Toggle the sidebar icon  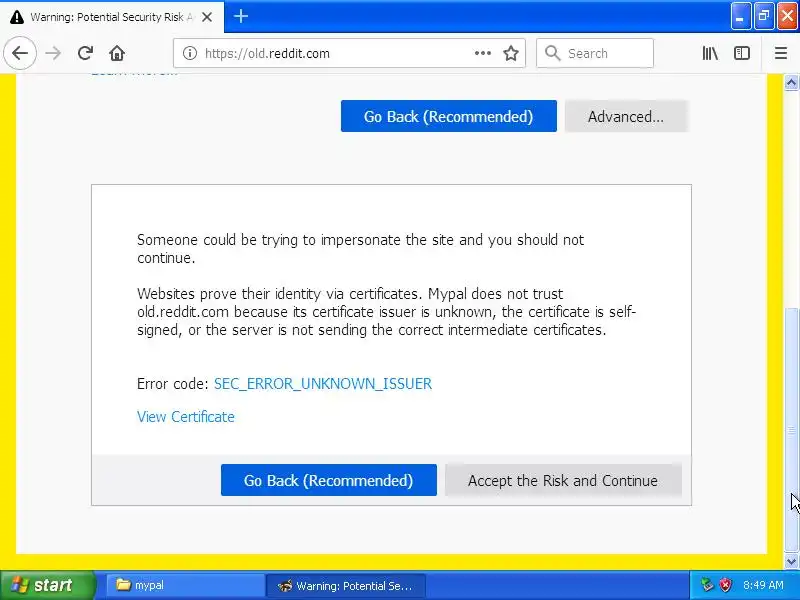tap(741, 53)
